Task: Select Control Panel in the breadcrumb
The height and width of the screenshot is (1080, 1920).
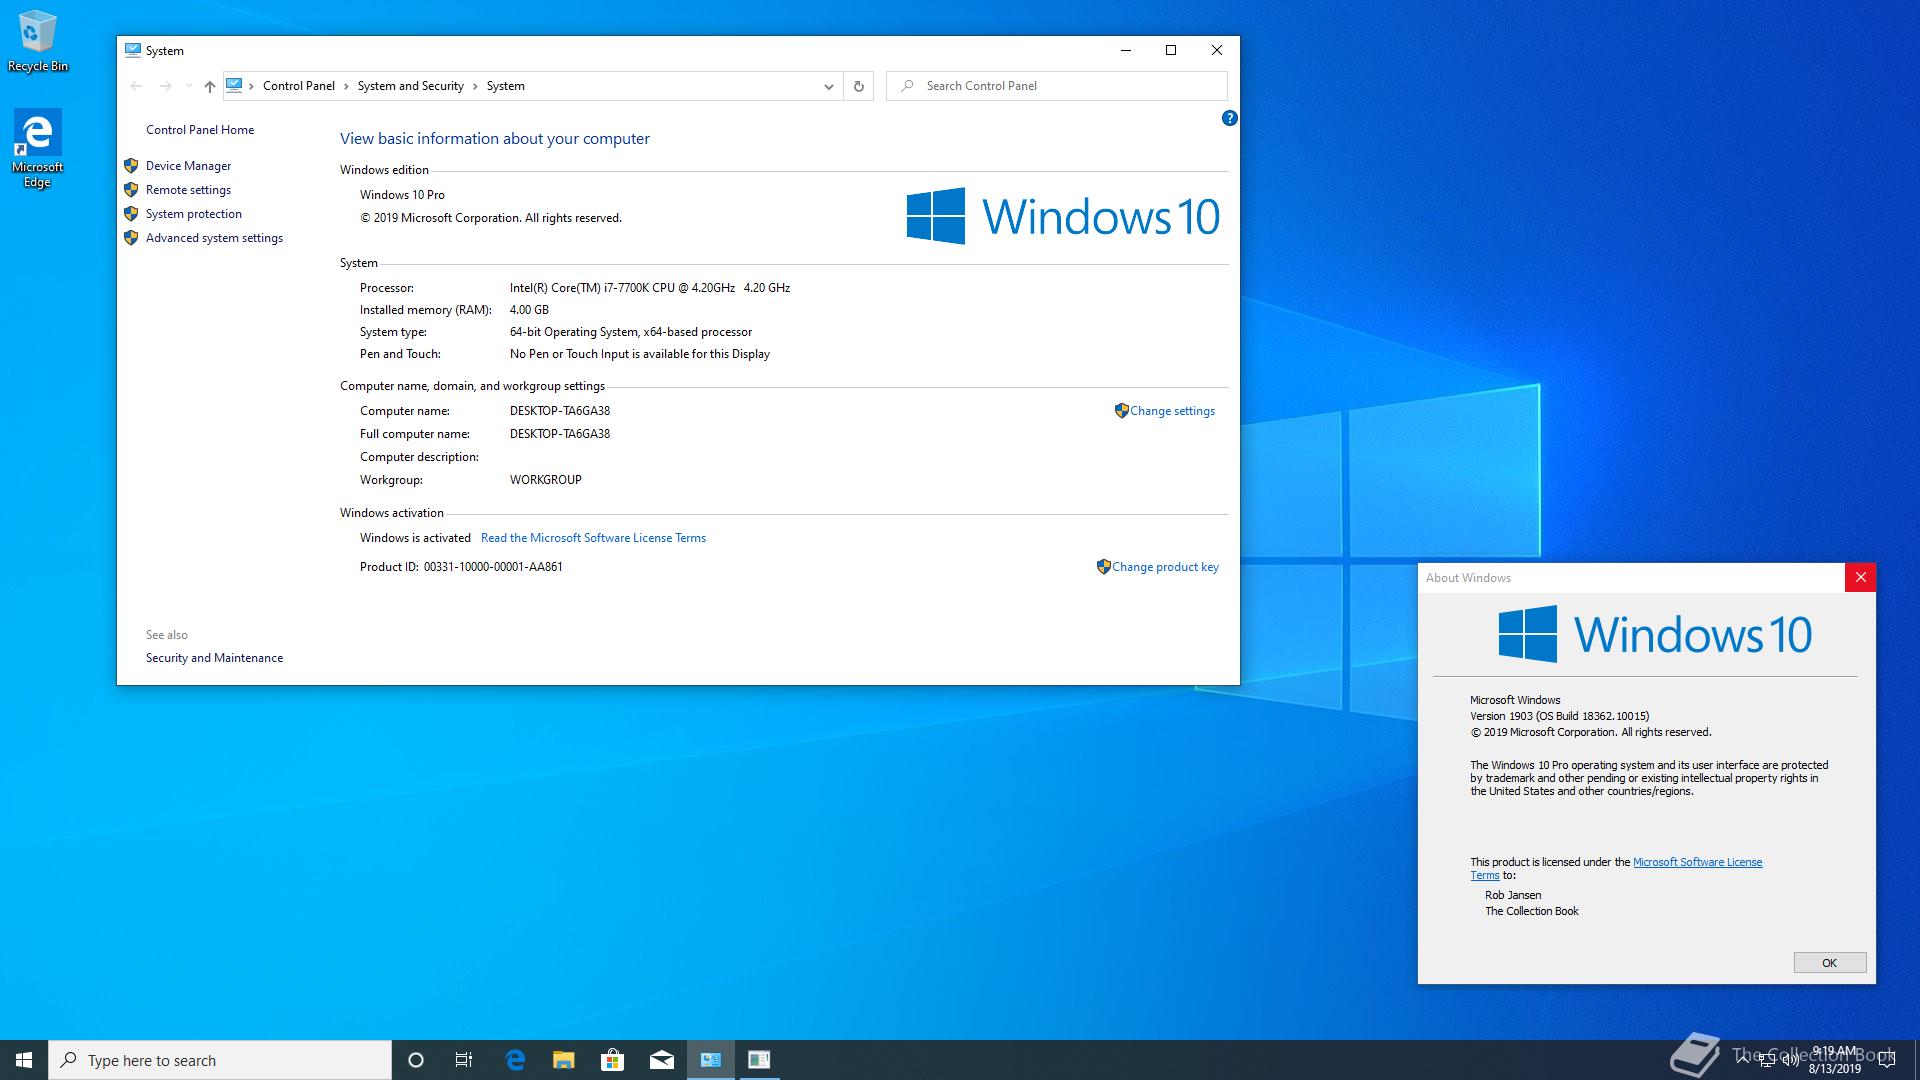Action: point(299,86)
